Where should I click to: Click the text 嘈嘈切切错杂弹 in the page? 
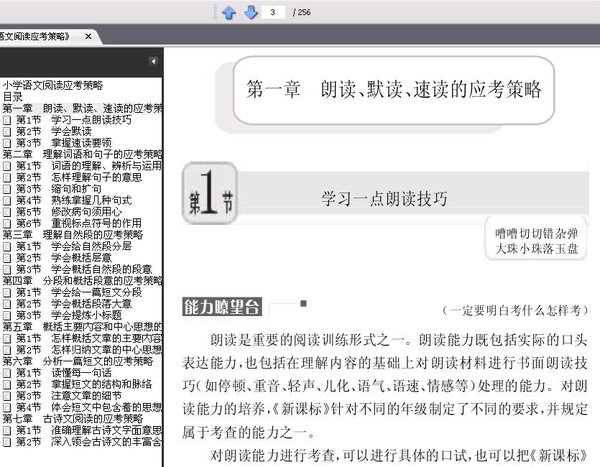point(536,234)
